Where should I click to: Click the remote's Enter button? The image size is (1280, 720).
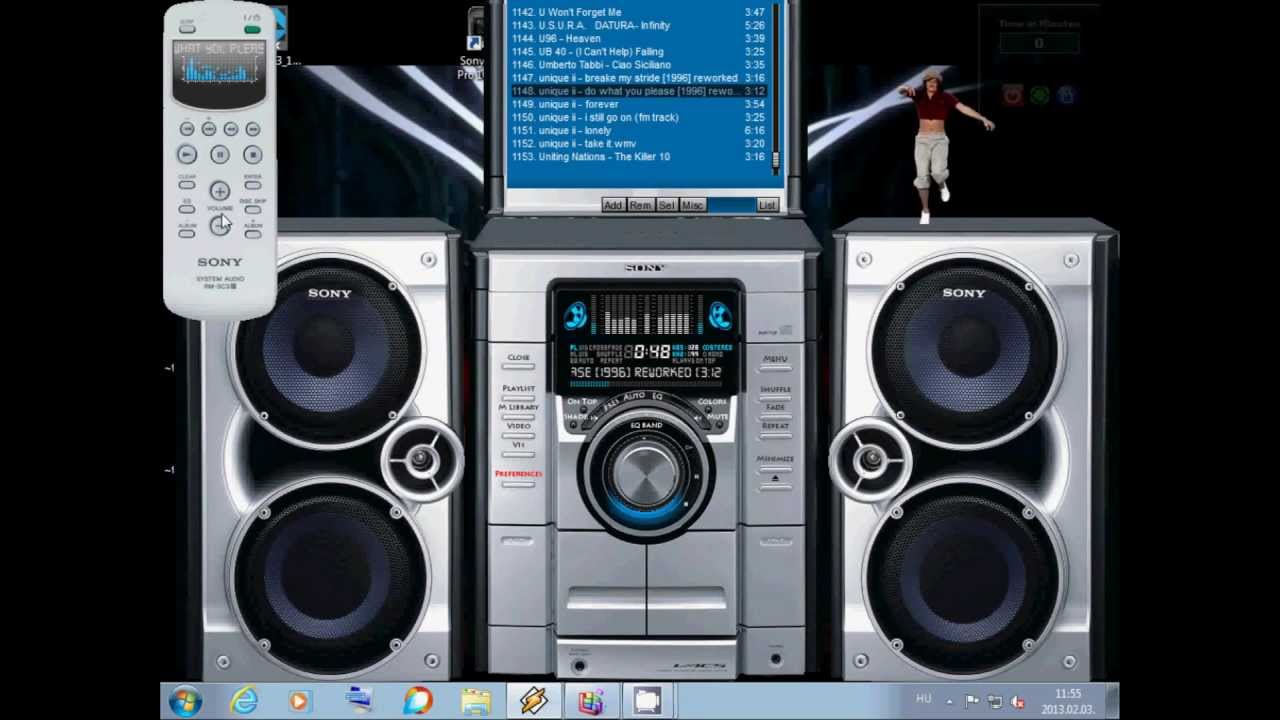pos(252,185)
